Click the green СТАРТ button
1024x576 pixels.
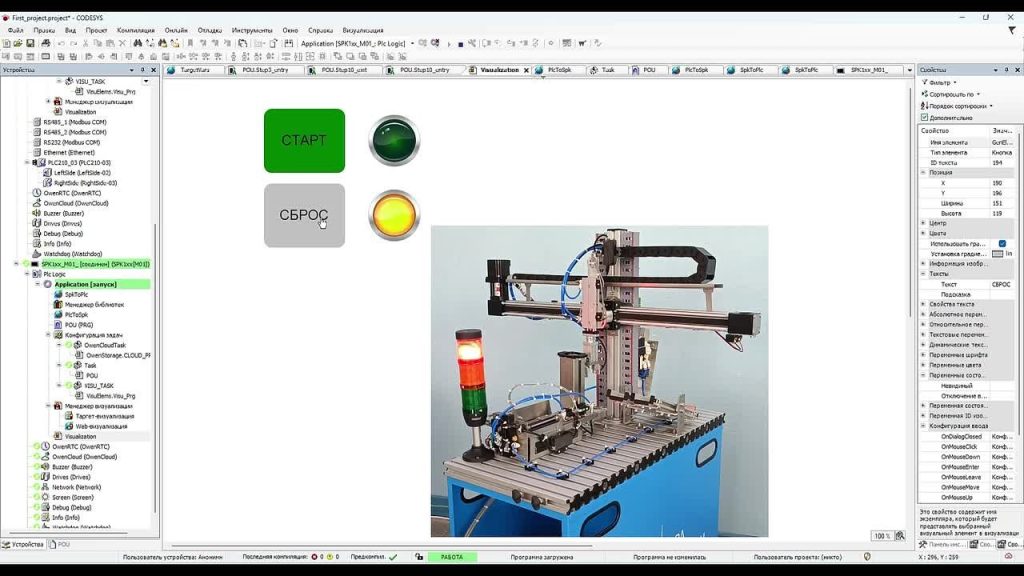[x=304, y=140]
